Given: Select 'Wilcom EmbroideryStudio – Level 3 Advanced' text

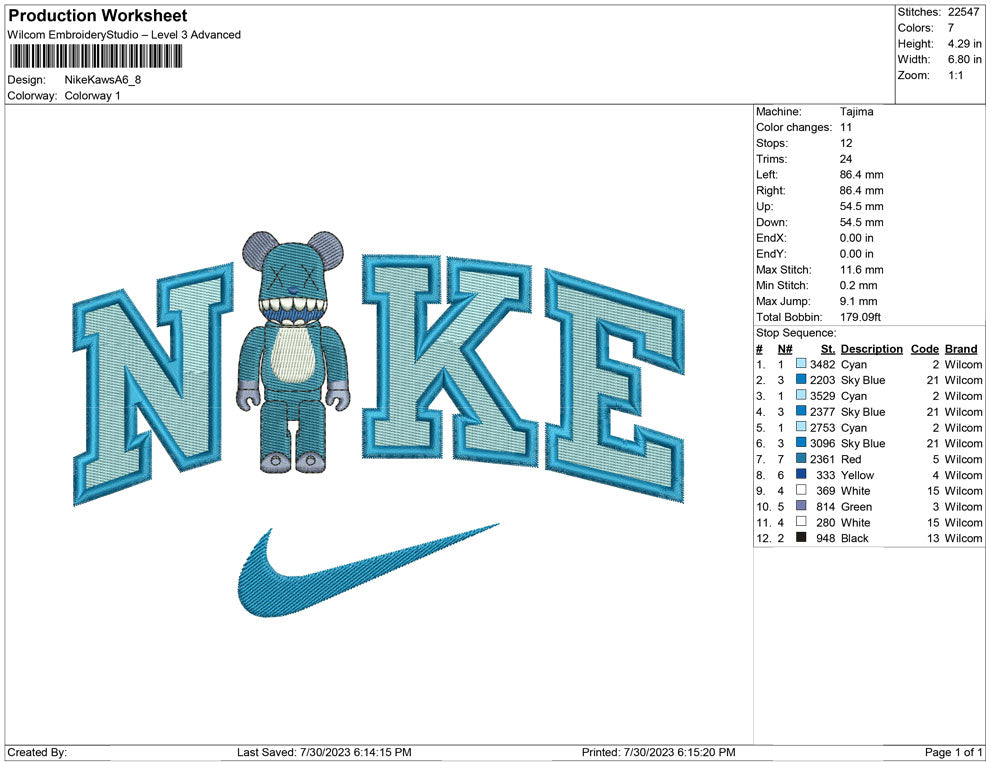Looking at the screenshot, I should [124, 35].
